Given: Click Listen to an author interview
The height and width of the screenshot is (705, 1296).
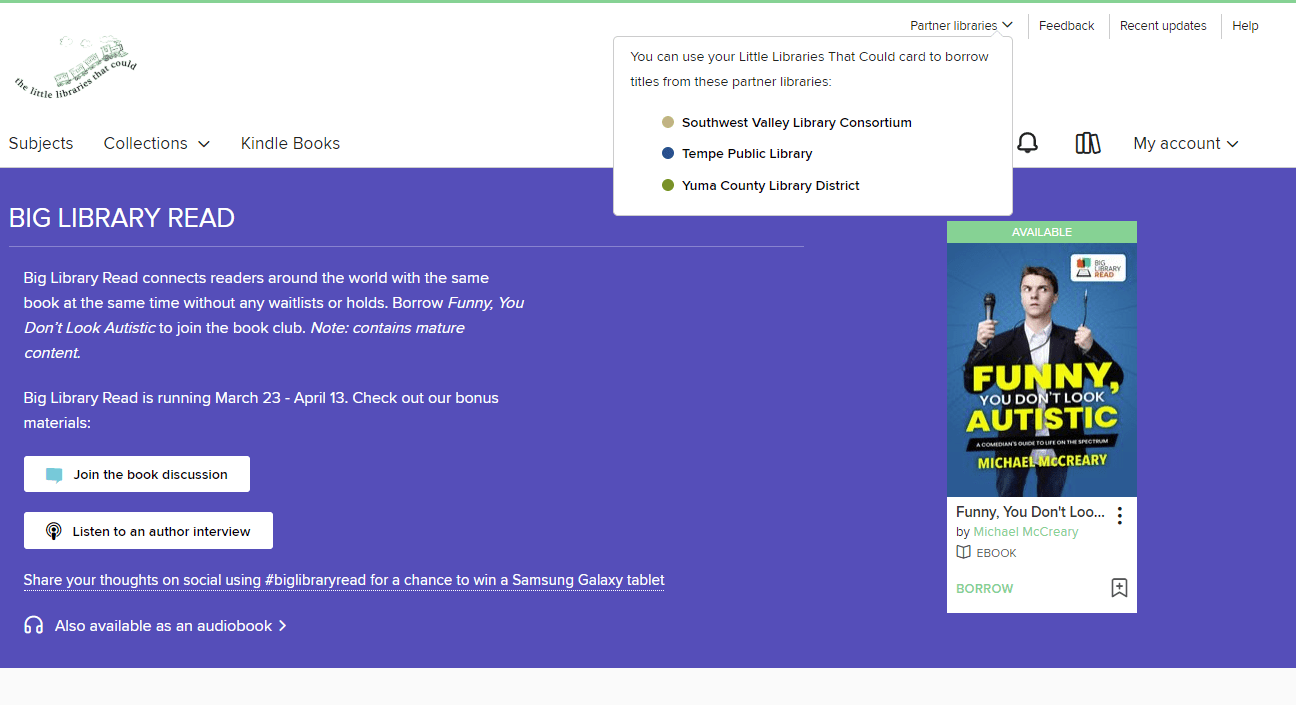Looking at the screenshot, I should click(x=148, y=531).
